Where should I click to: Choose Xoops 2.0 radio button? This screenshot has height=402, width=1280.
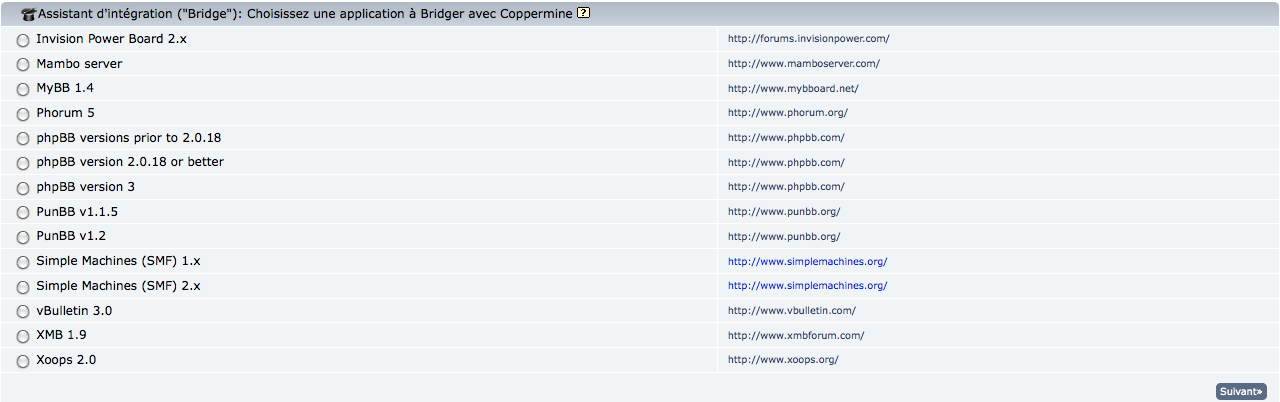pyautogui.click(x=23, y=360)
